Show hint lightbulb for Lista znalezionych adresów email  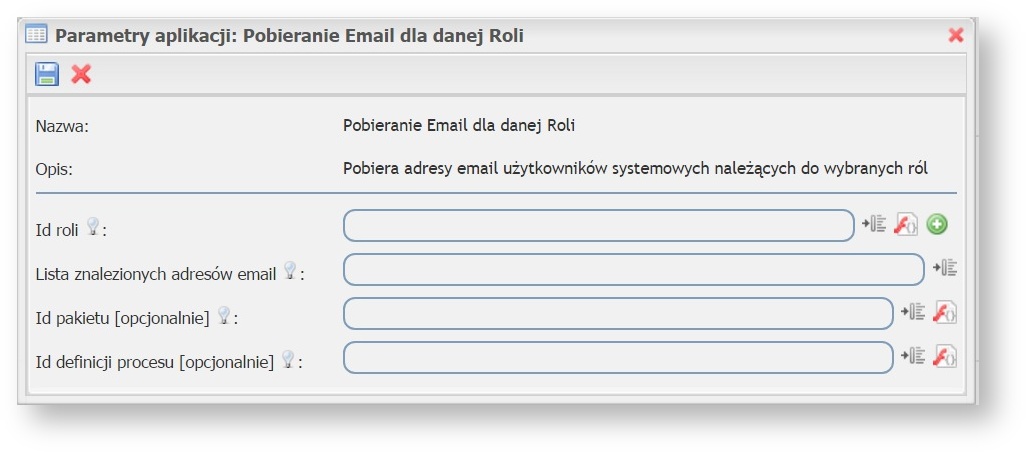pyautogui.click(x=290, y=270)
